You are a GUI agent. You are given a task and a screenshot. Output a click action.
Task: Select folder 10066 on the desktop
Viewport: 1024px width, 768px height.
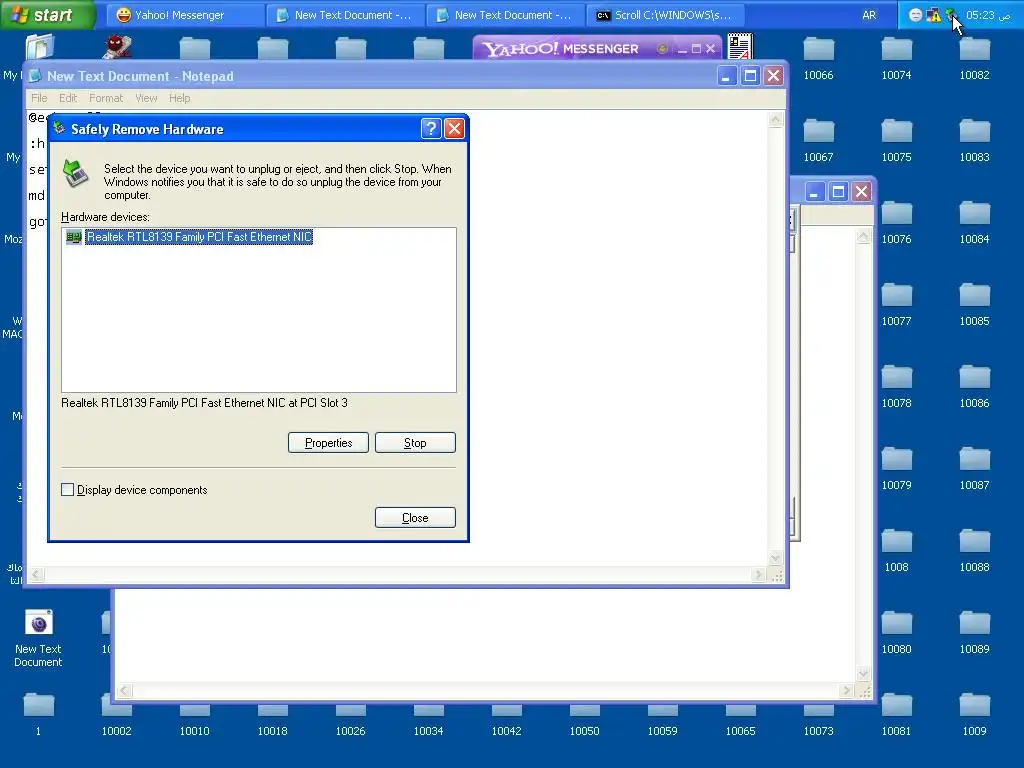[x=818, y=59]
